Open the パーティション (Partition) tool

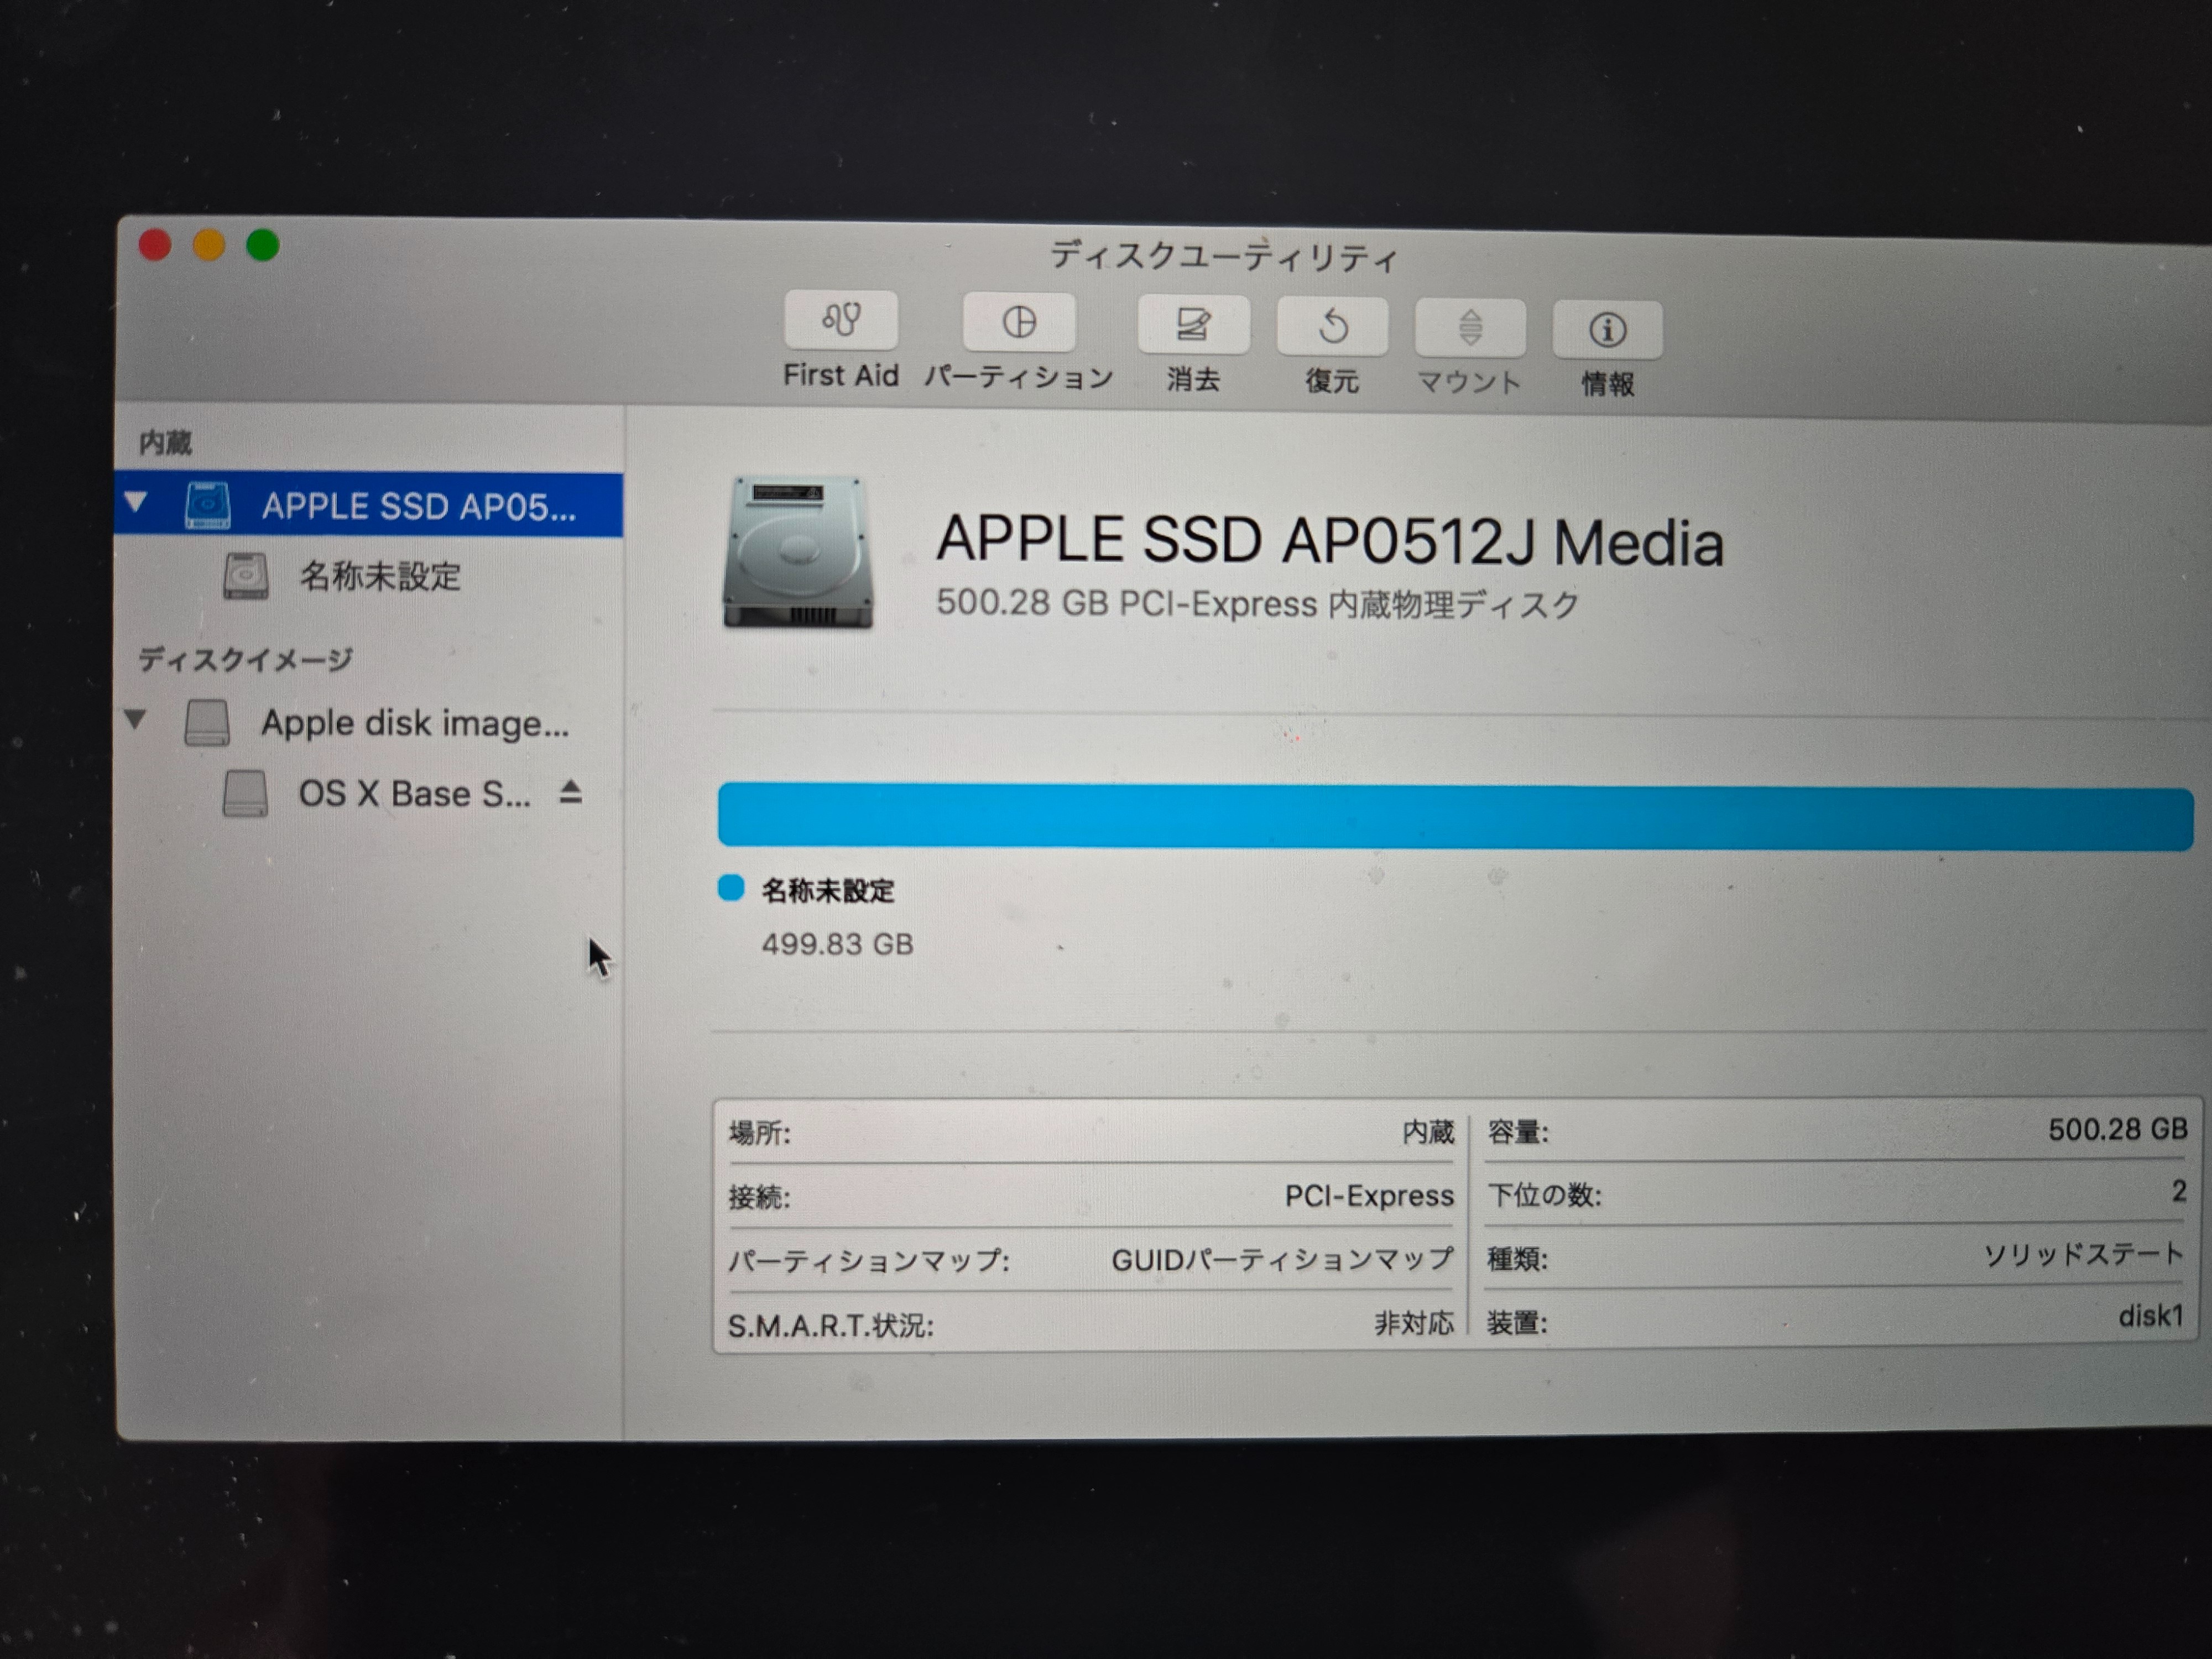[1018, 323]
